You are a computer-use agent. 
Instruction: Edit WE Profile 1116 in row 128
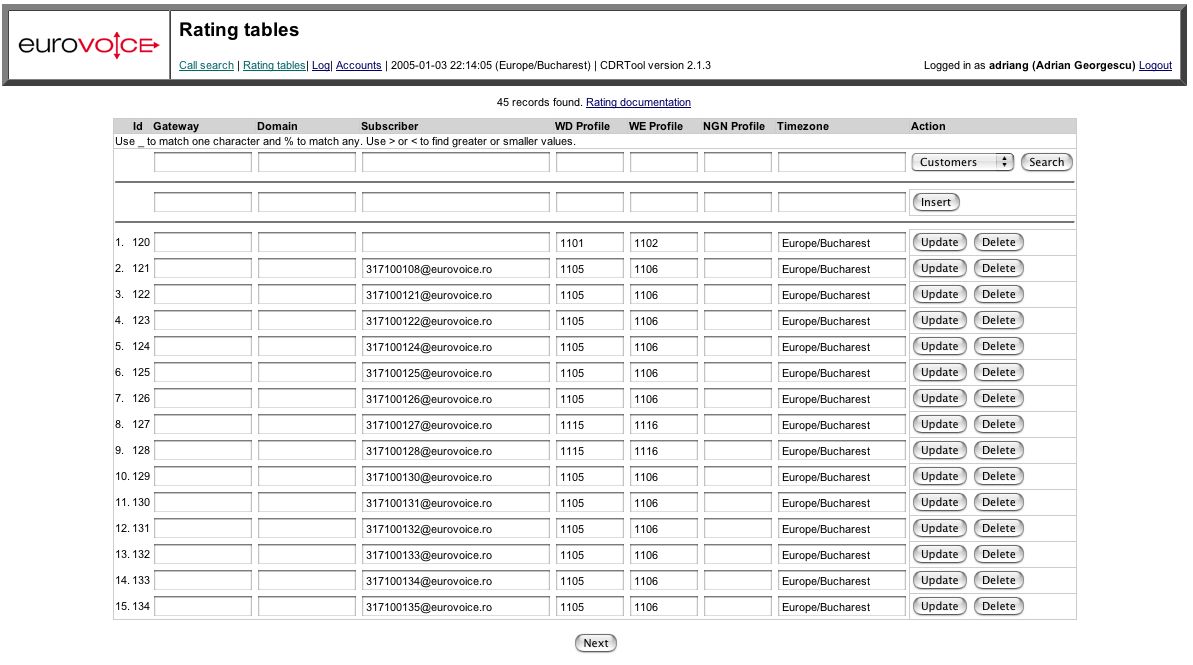pos(663,450)
